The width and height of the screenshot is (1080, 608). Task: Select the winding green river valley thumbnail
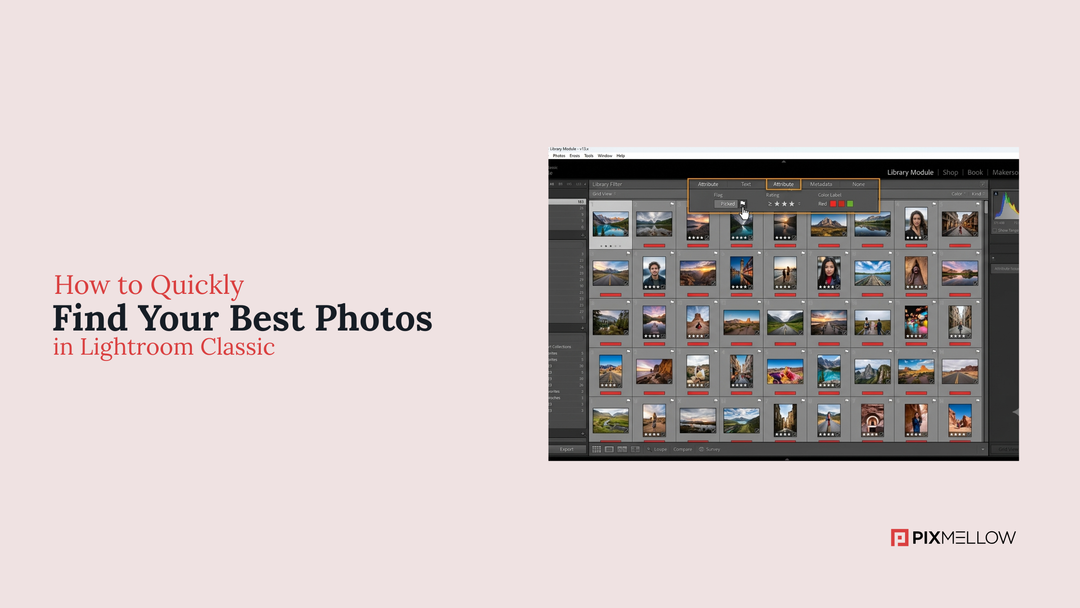[610, 420]
